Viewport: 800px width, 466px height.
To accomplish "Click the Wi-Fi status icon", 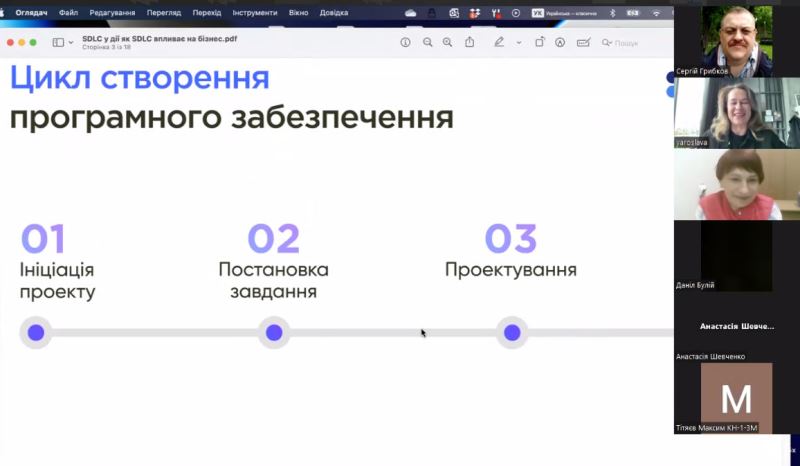I will [x=656, y=13].
